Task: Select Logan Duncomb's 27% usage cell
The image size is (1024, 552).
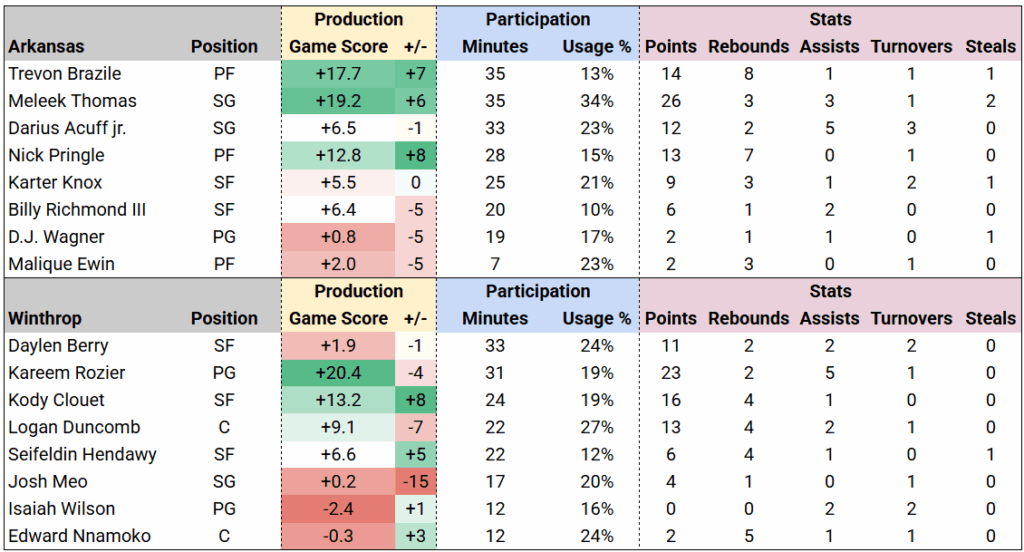Action: [596, 427]
